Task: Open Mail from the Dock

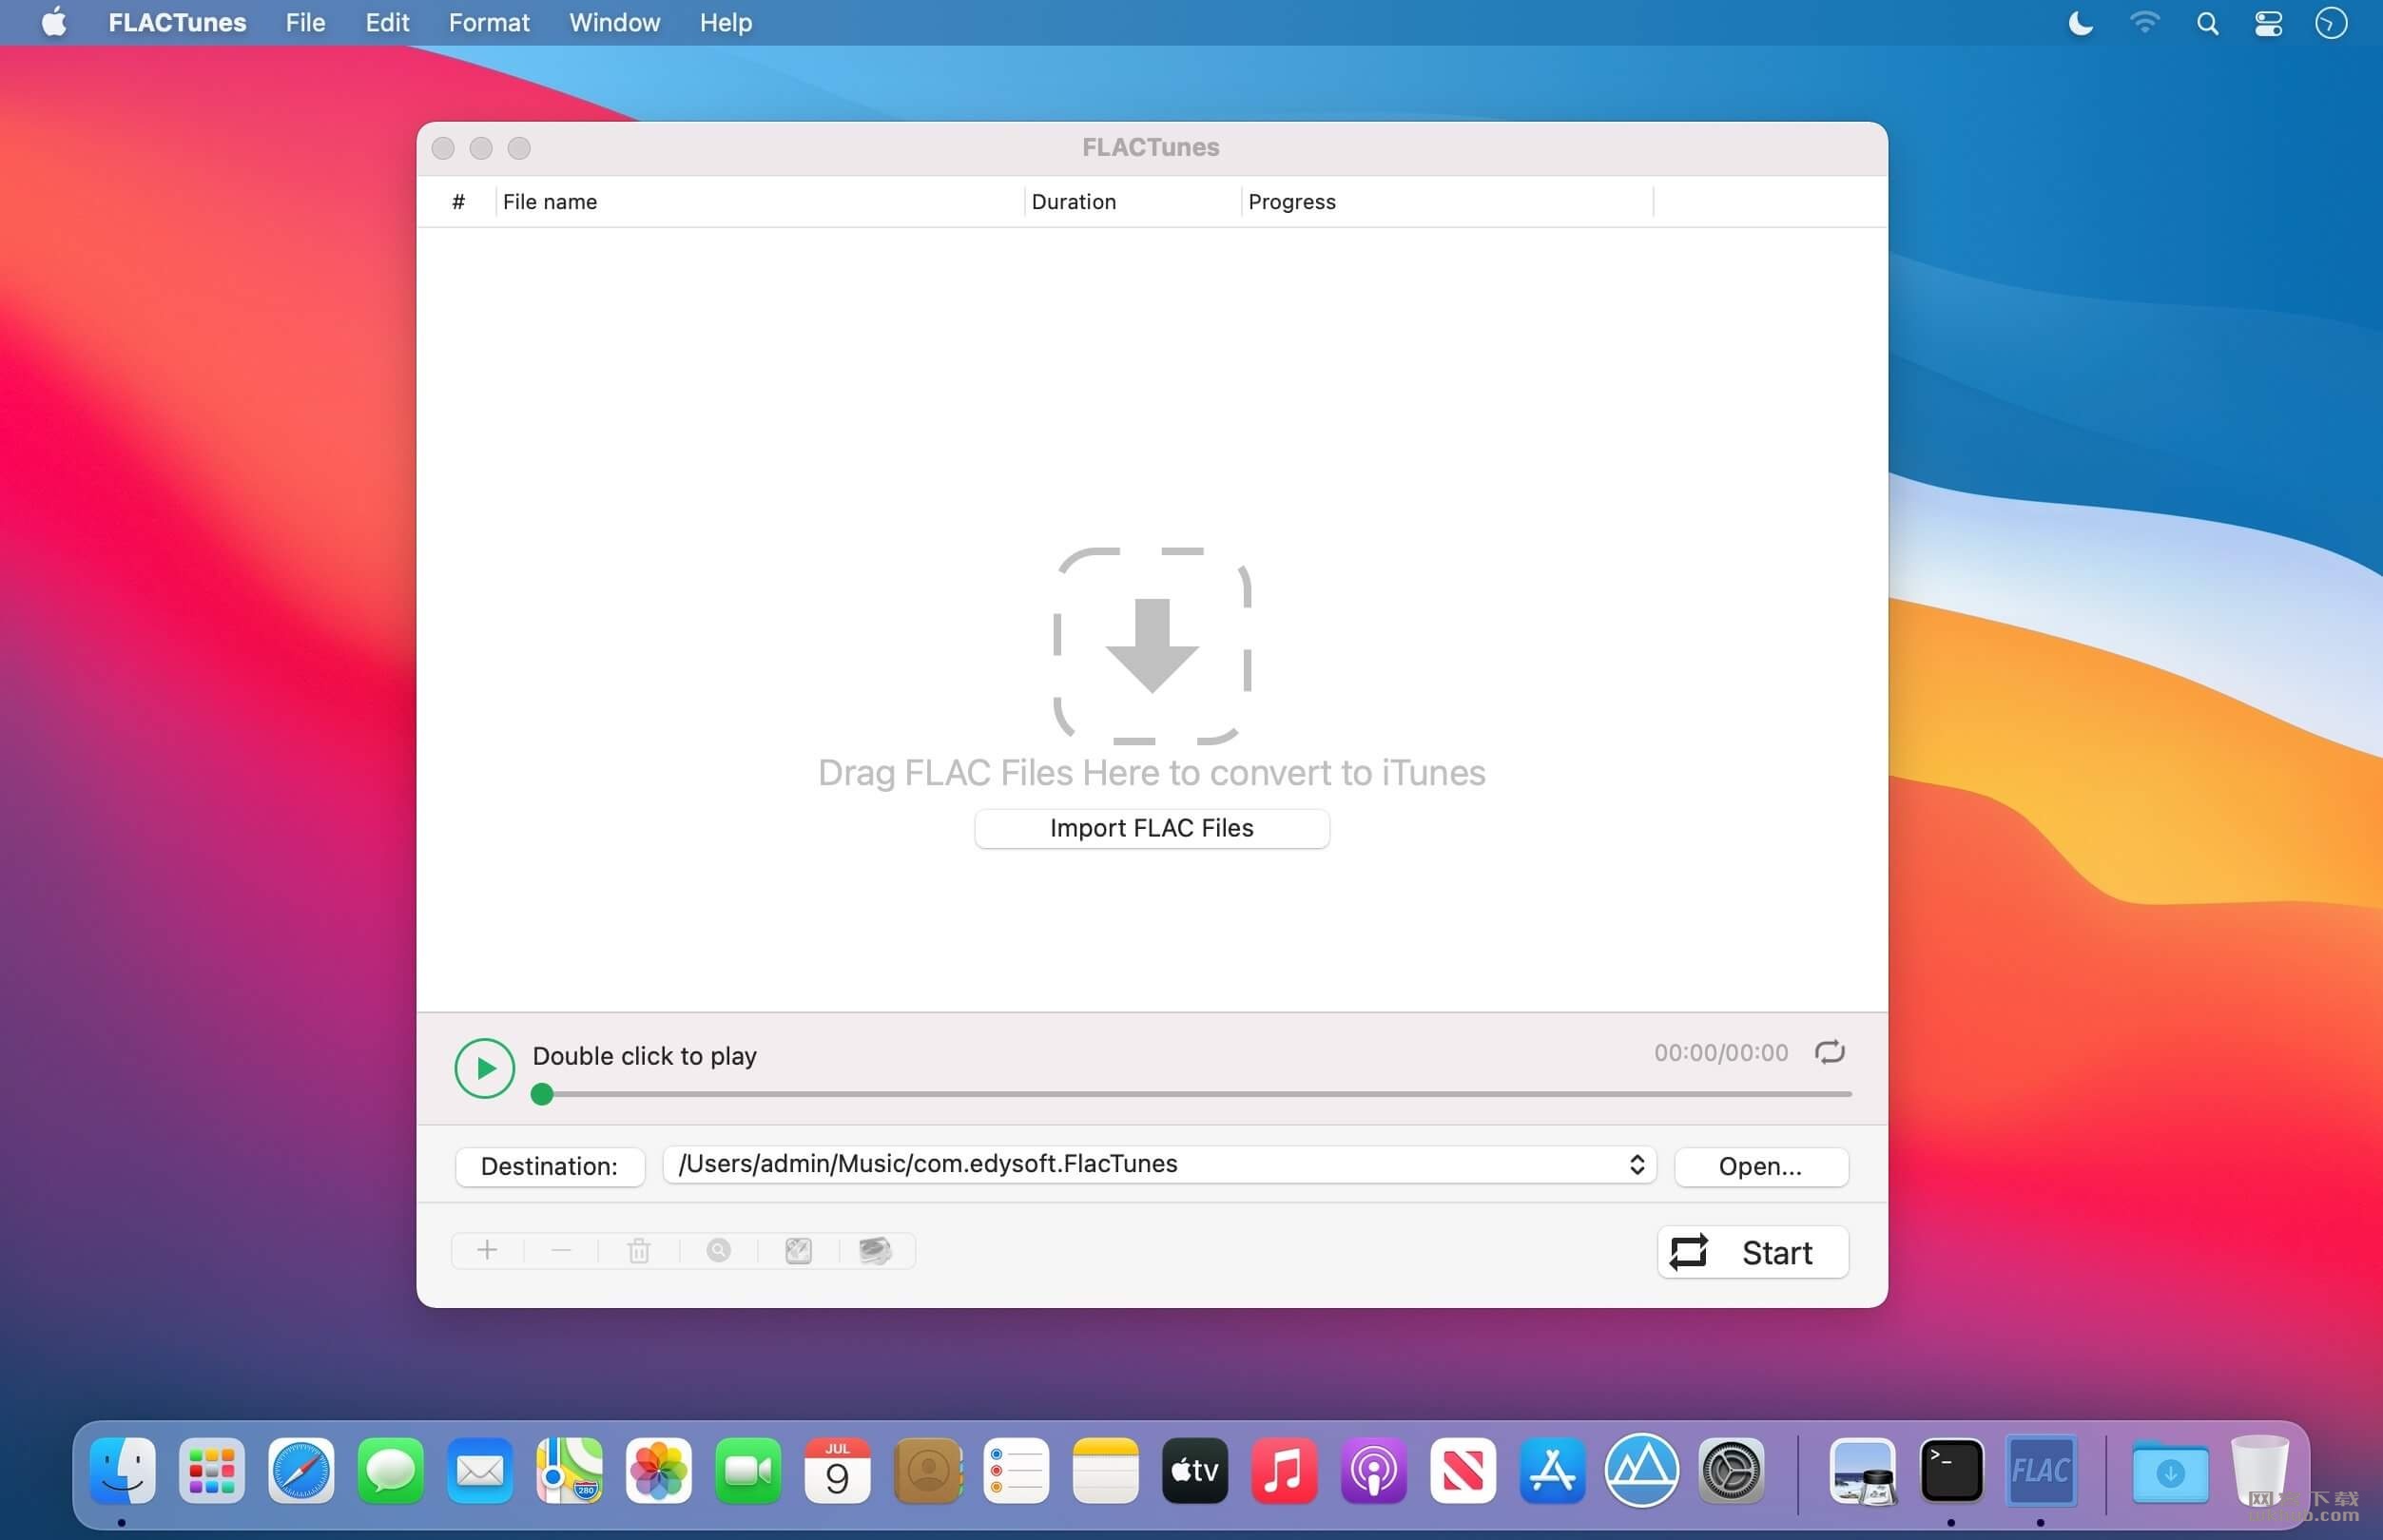Action: (x=480, y=1470)
